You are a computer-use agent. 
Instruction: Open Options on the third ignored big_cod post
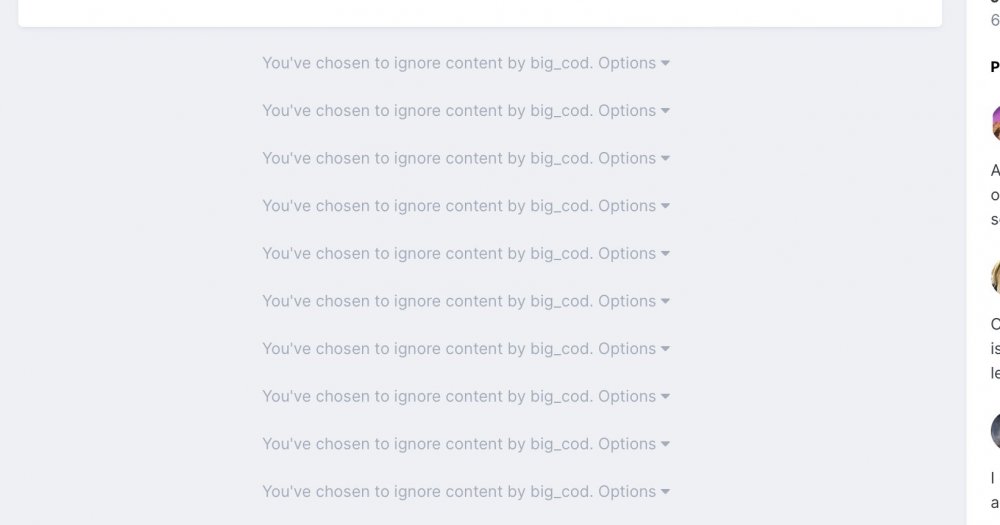[x=633, y=158]
